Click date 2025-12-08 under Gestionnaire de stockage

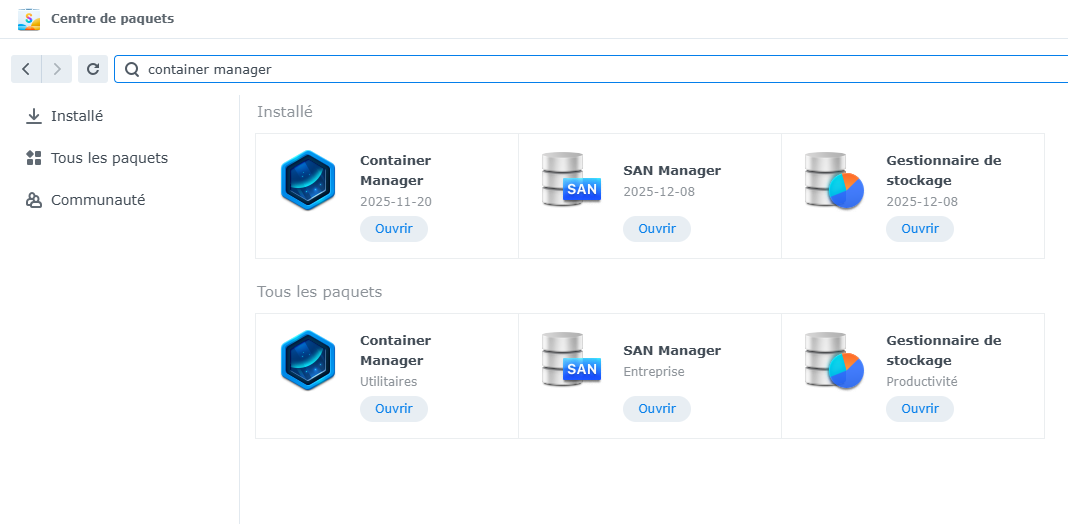pos(922,202)
